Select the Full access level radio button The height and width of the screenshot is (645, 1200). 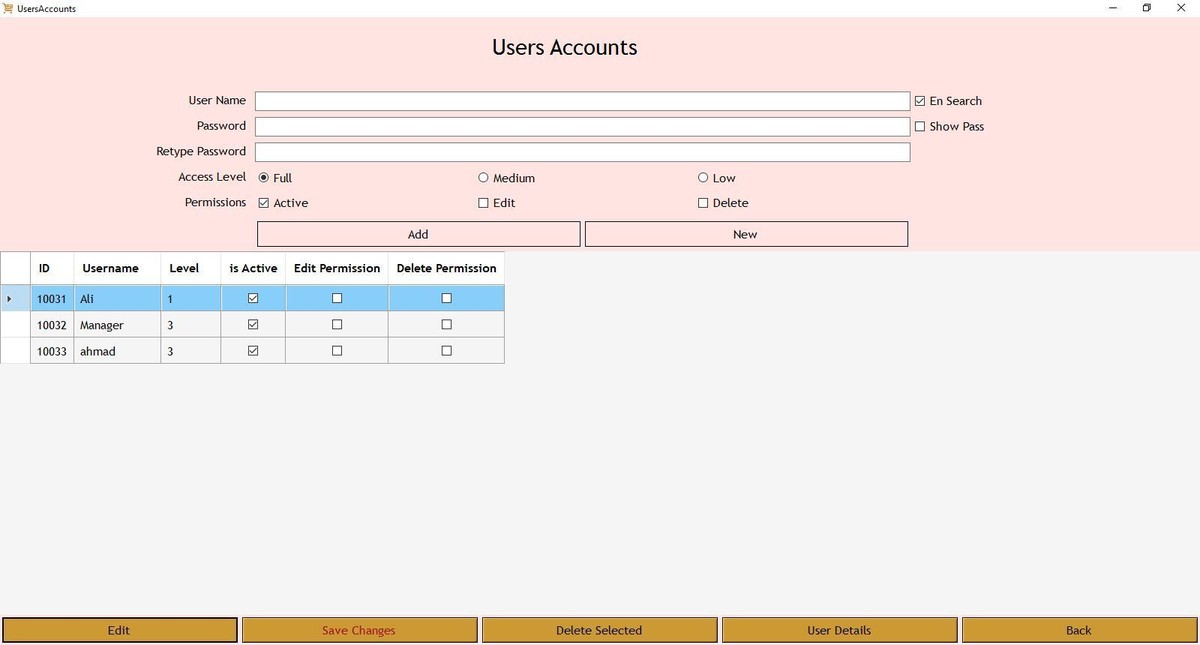264,178
